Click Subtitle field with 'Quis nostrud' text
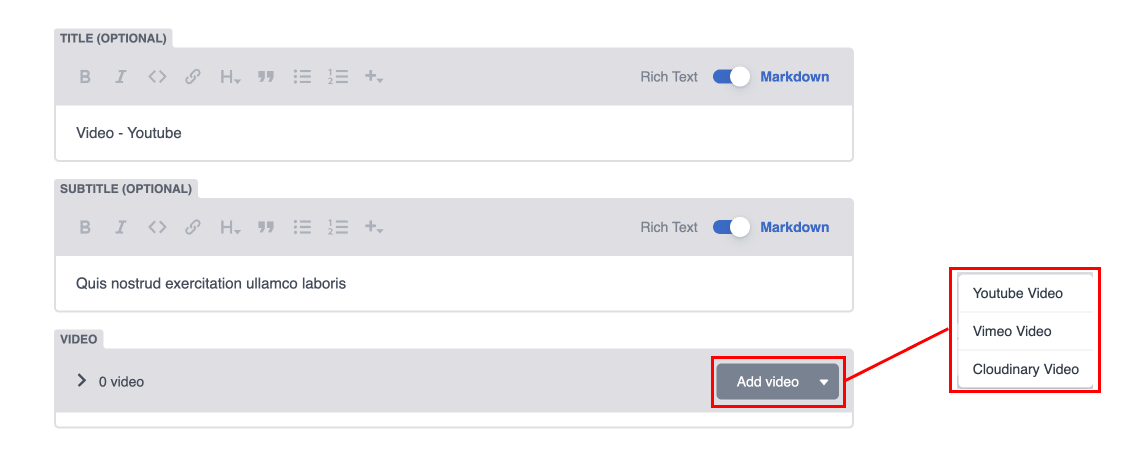 pyautogui.click(x=454, y=283)
